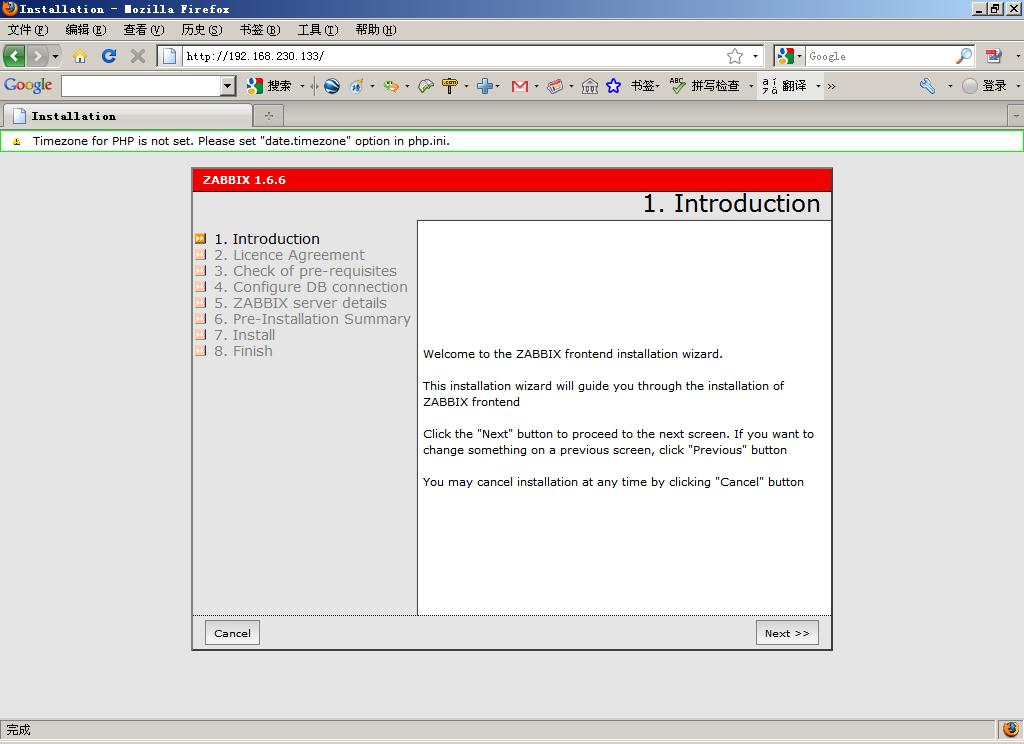Image resolution: width=1024 pixels, height=744 pixels.
Task: Click the page icon in the address bar
Action: (x=169, y=56)
